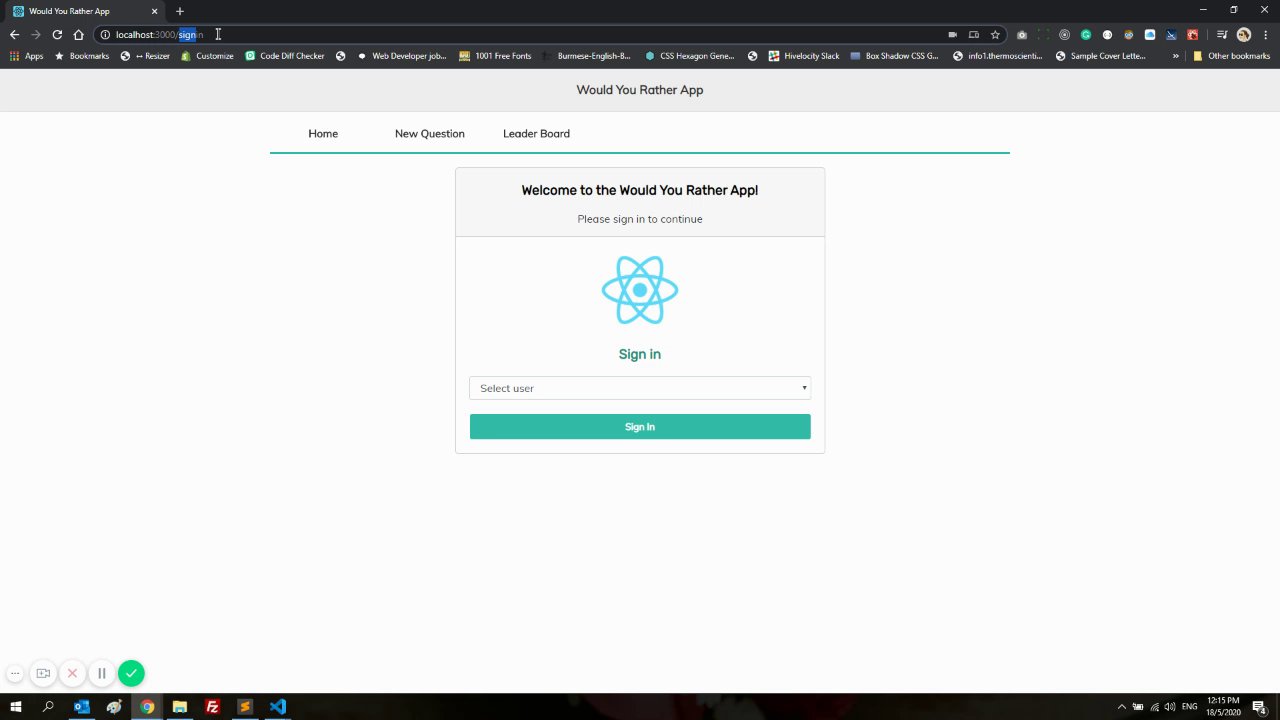Click the Please sign in to continue text

[640, 219]
